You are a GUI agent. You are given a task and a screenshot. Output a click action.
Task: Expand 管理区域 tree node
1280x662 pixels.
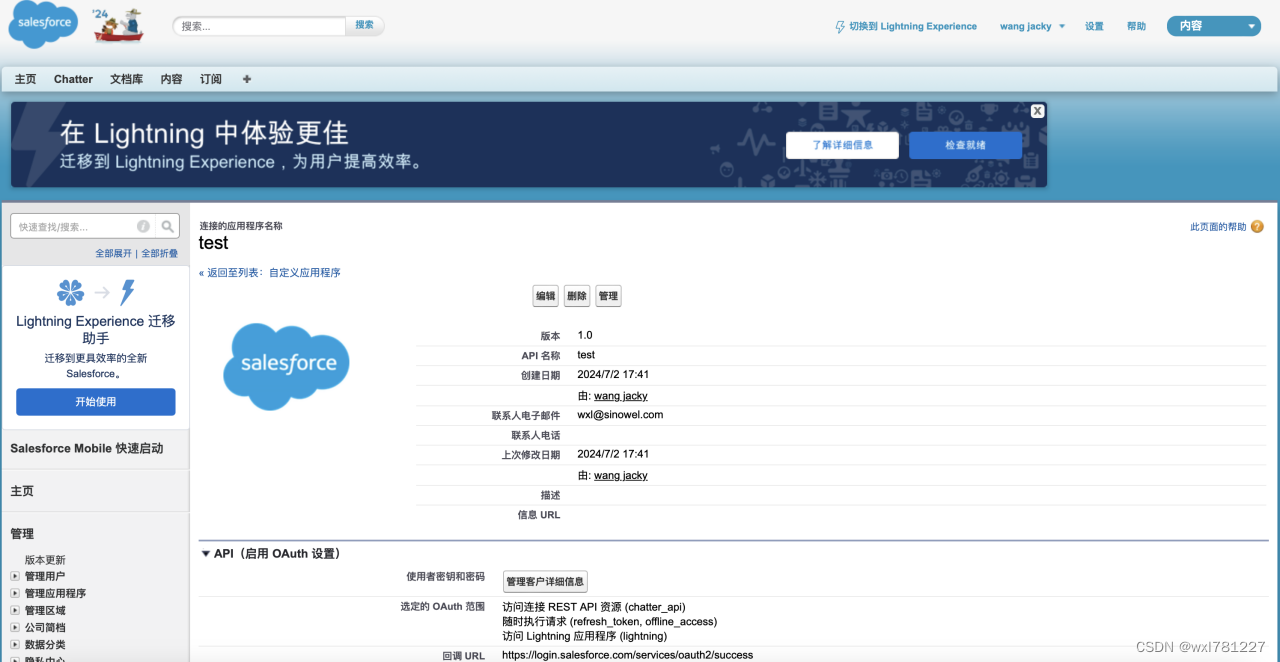[x=15, y=610]
